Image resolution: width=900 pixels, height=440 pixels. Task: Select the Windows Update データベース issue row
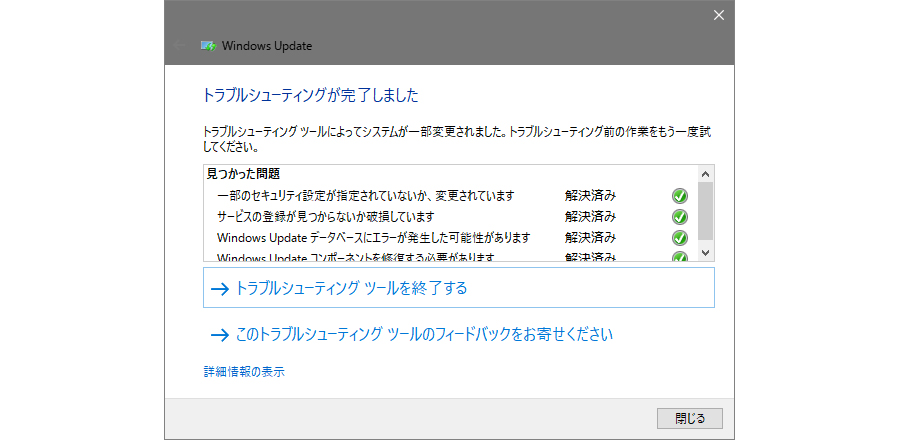click(372, 237)
